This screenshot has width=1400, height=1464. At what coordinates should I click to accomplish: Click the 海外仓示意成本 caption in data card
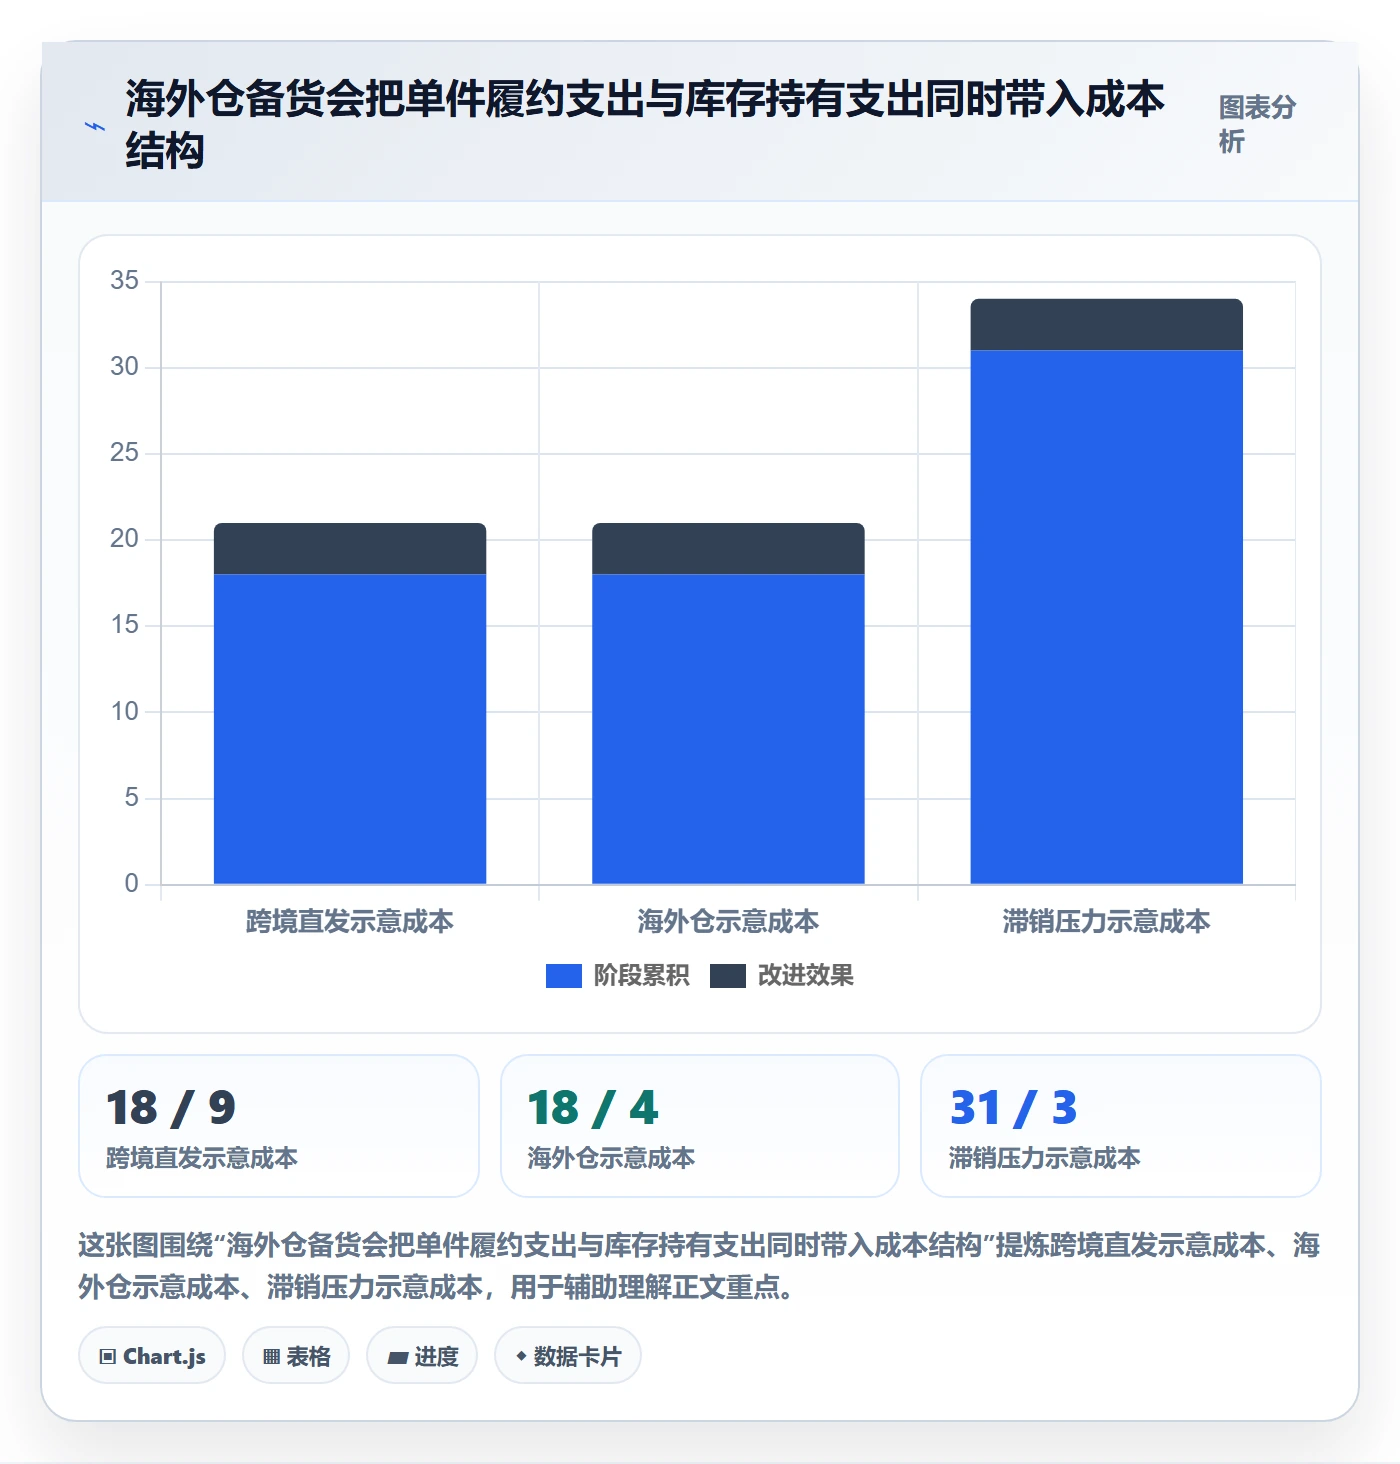[611, 1158]
